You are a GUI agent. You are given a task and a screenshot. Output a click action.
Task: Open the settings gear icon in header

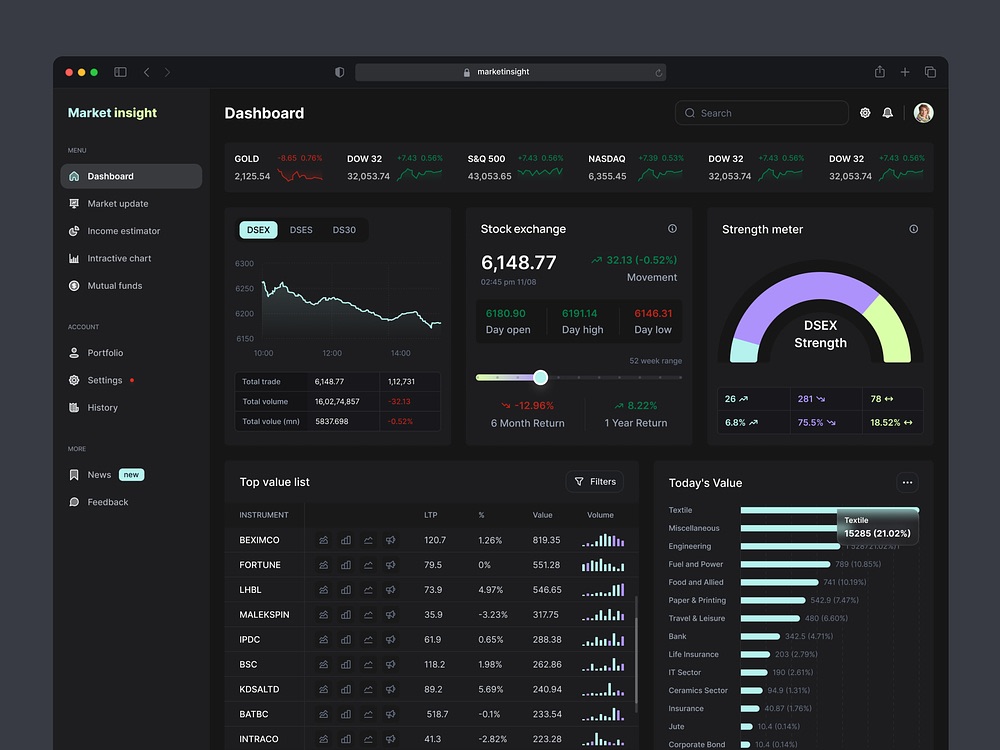865,113
